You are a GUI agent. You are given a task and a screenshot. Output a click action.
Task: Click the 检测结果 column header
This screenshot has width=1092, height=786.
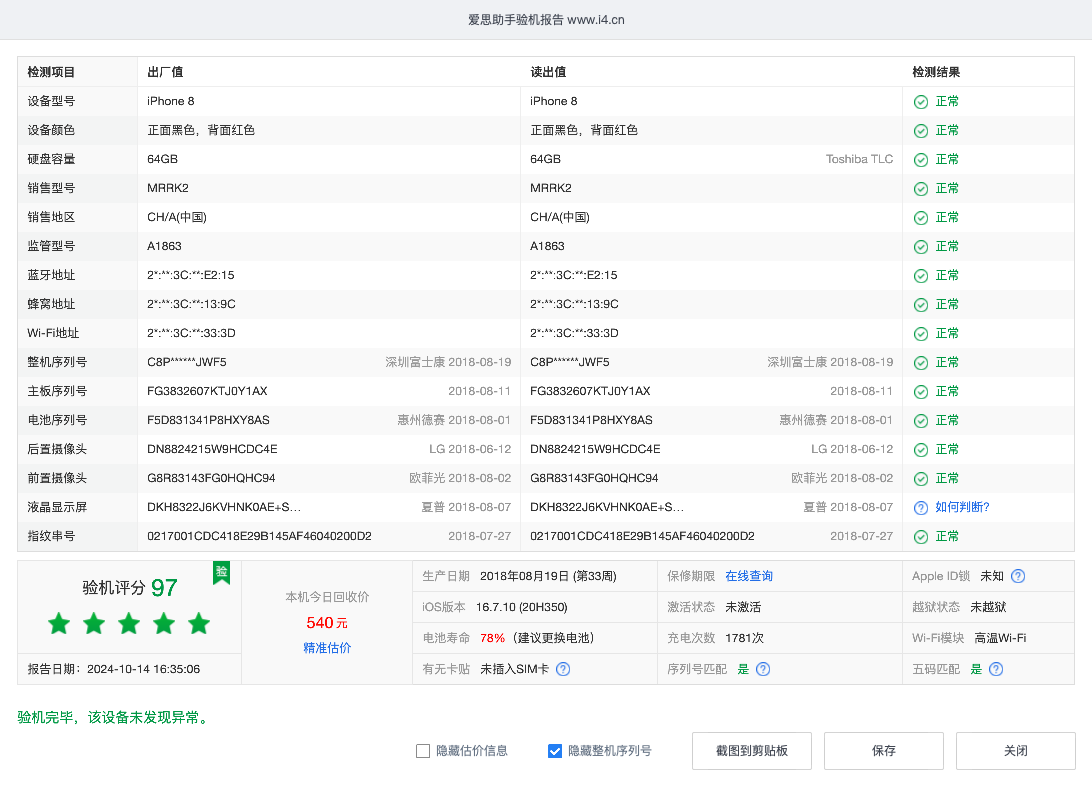936,72
